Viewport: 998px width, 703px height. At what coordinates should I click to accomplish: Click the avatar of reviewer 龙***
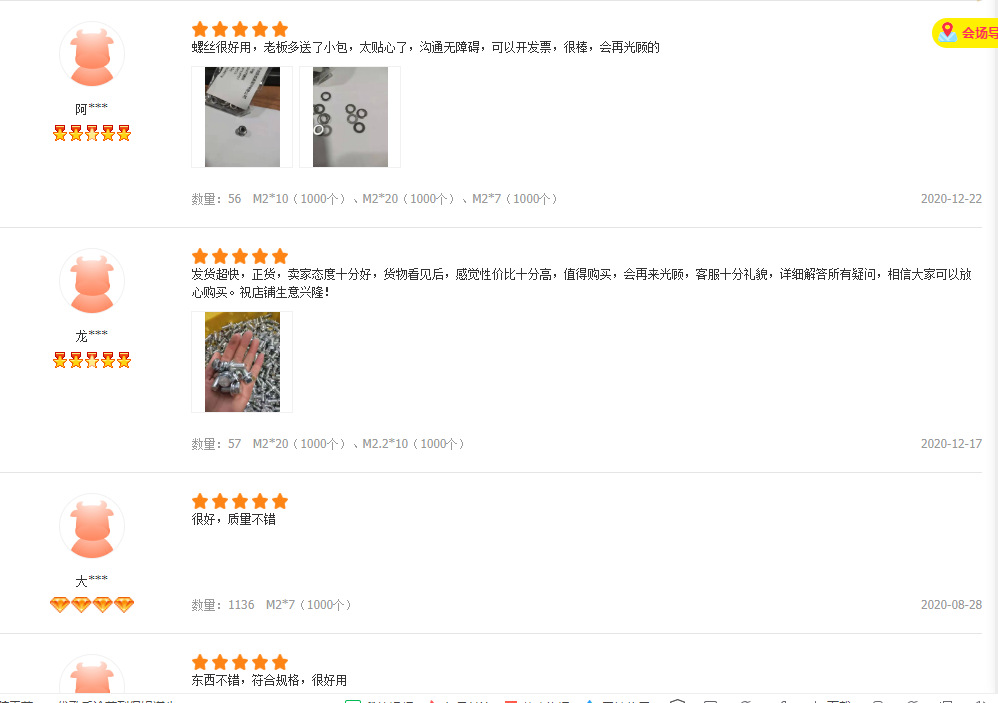[92, 281]
